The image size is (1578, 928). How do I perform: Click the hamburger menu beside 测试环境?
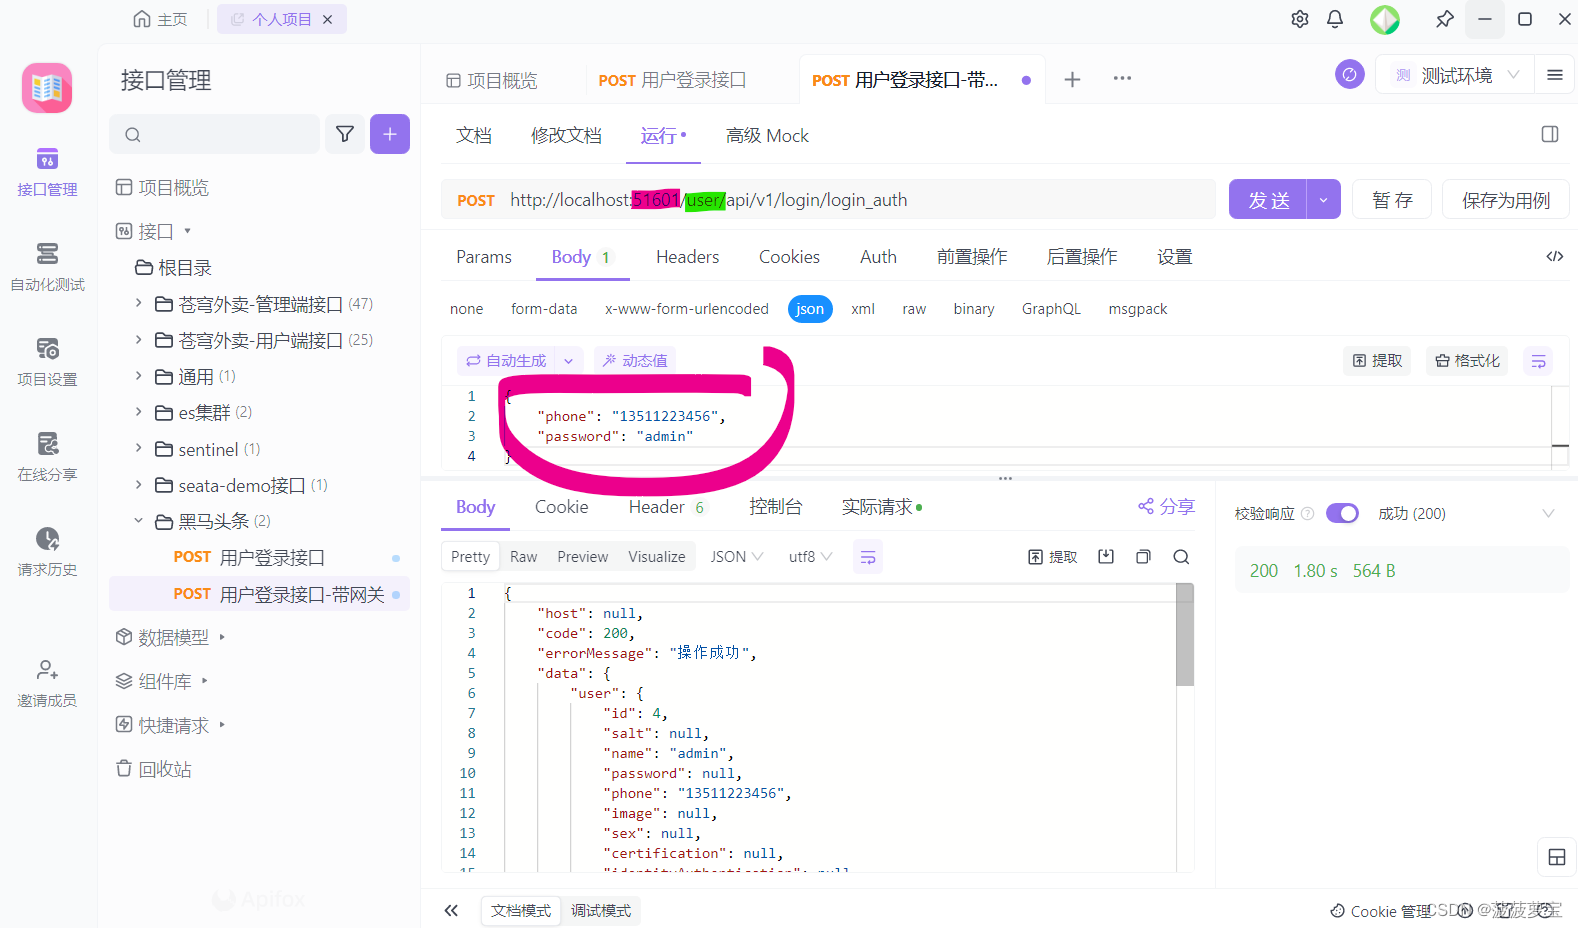pos(1555,75)
